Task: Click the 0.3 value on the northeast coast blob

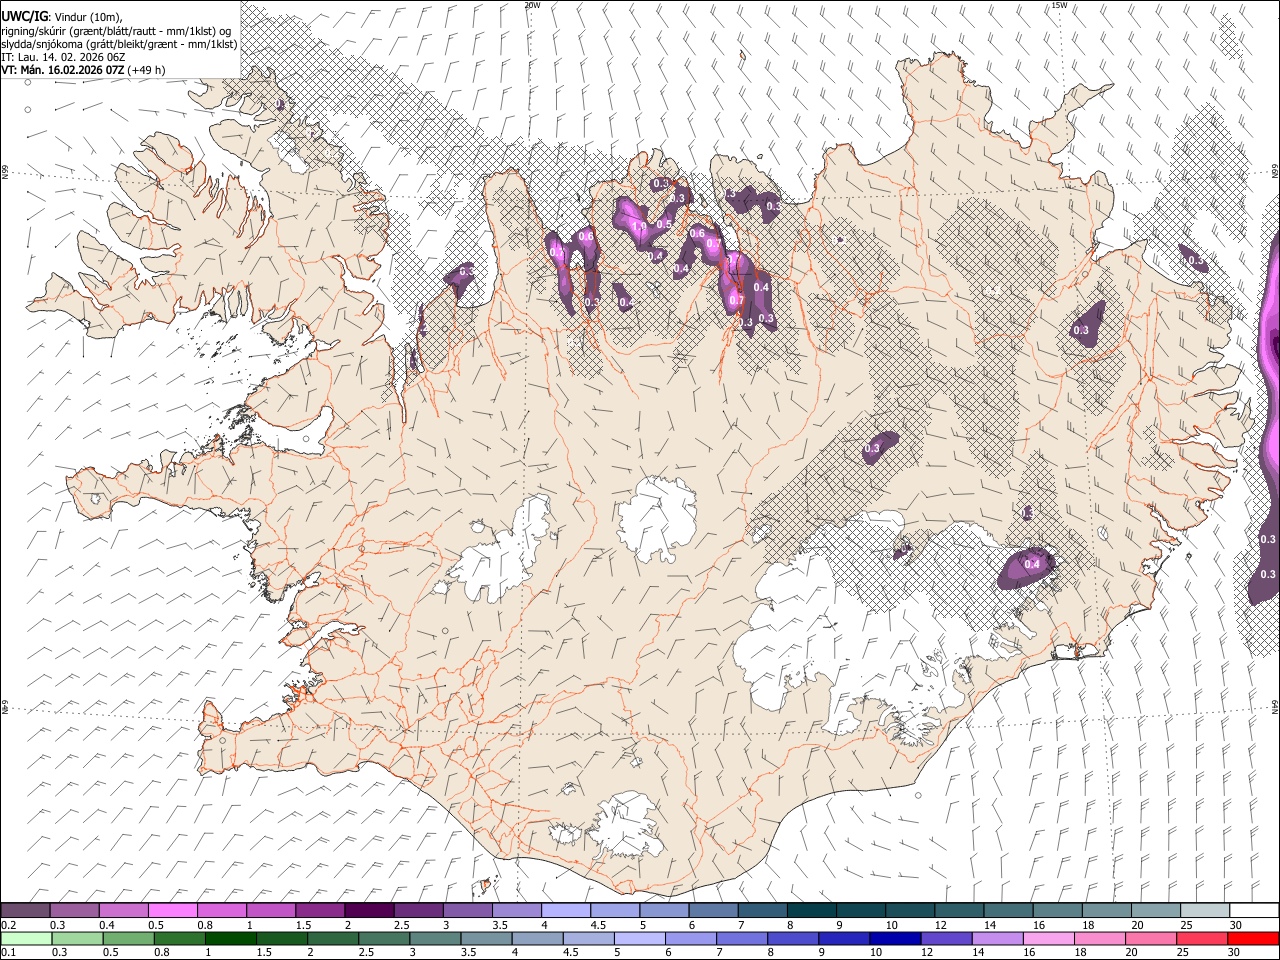Action: (1195, 261)
